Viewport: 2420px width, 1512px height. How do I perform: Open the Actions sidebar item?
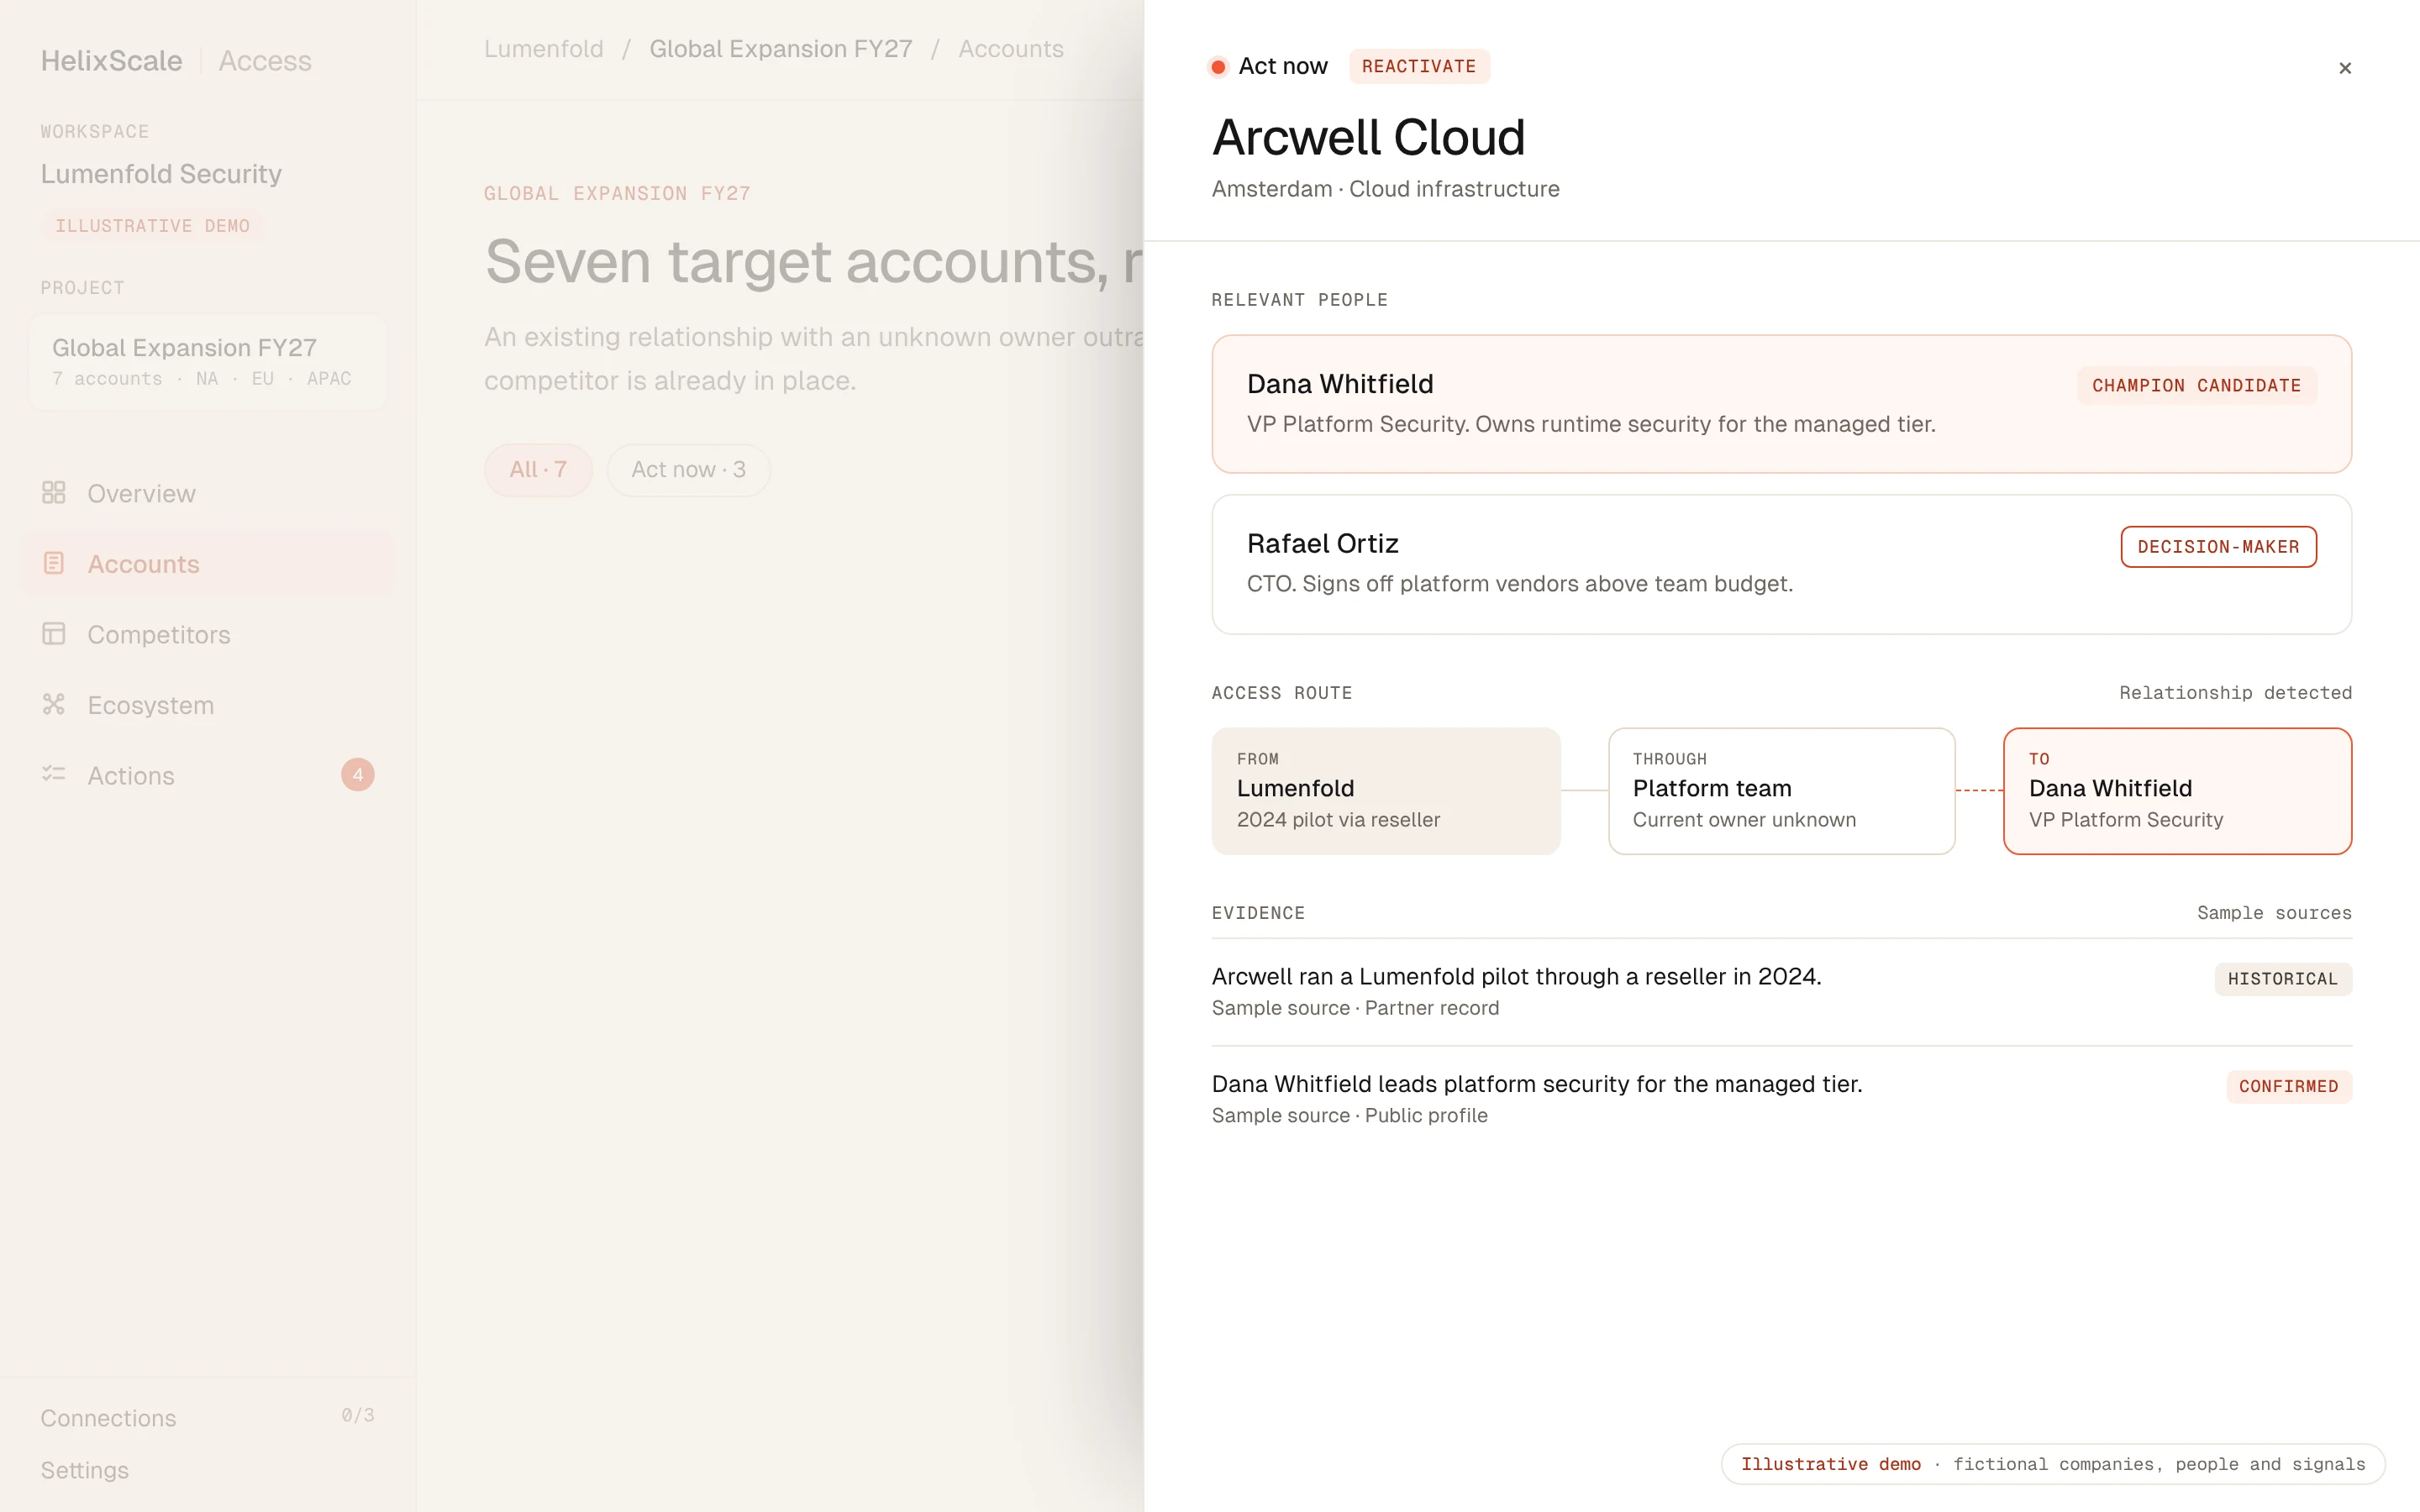point(208,775)
